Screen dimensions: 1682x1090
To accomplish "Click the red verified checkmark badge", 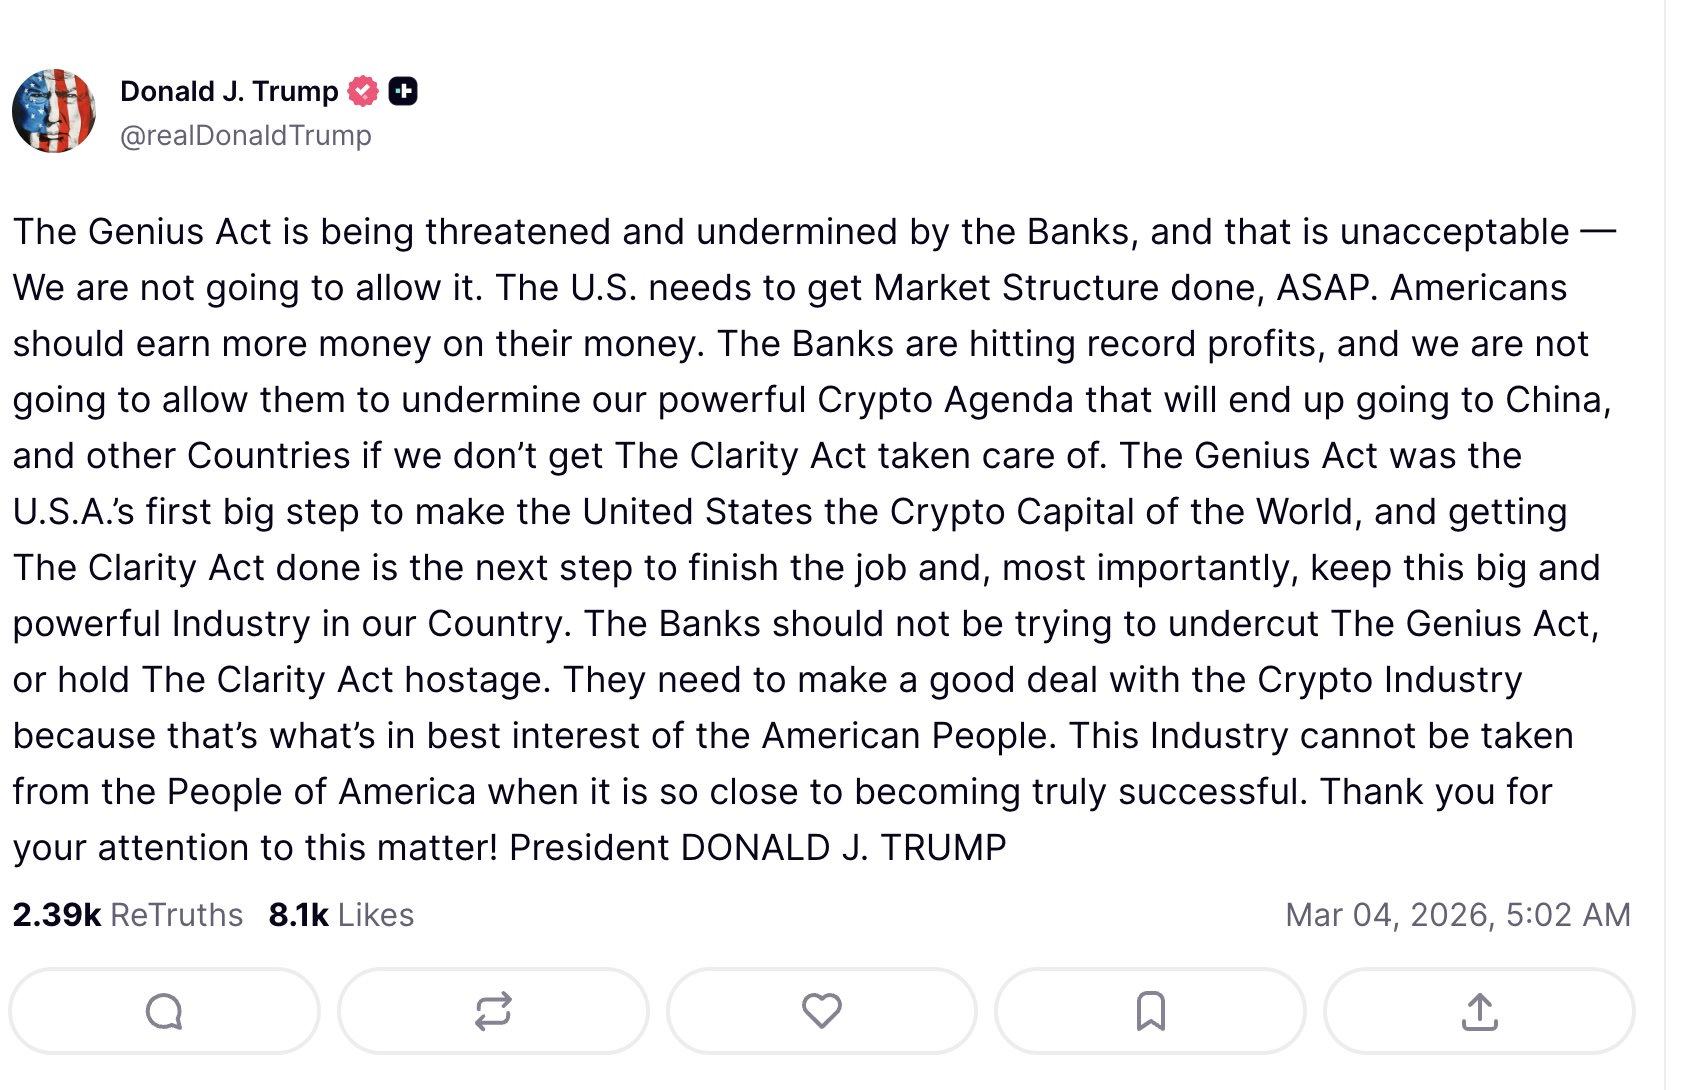I will (363, 91).
